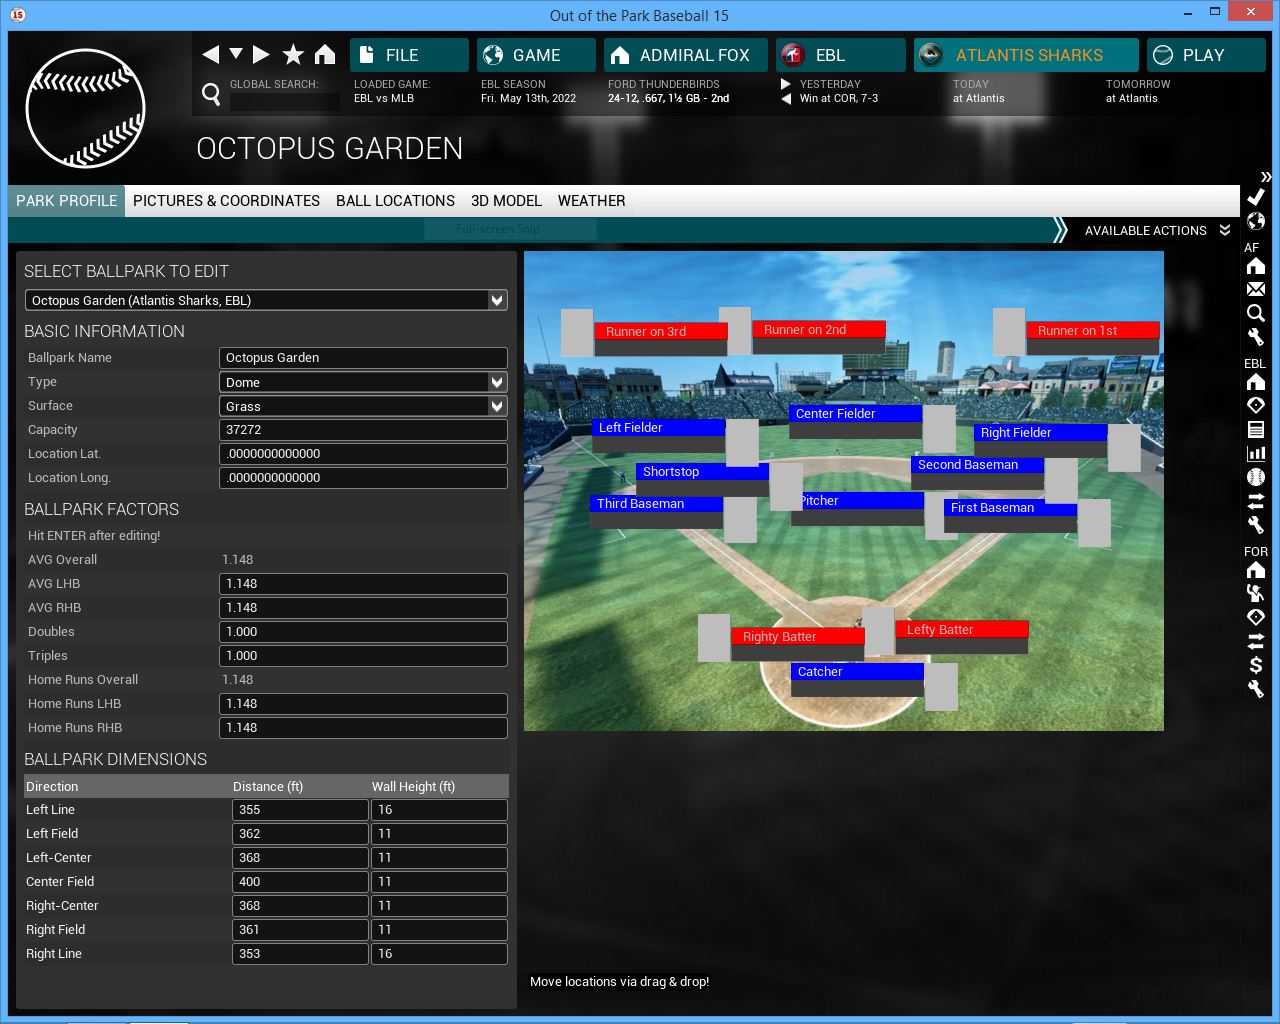The height and width of the screenshot is (1024, 1280).
Task: Click the EBL section diamond icon
Action: coord(1256,405)
